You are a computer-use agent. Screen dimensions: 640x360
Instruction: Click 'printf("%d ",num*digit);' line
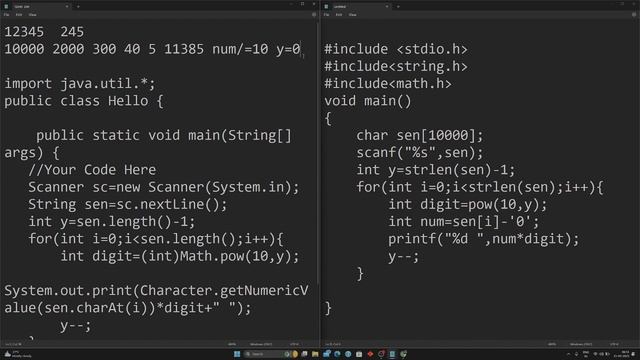click(x=483, y=239)
